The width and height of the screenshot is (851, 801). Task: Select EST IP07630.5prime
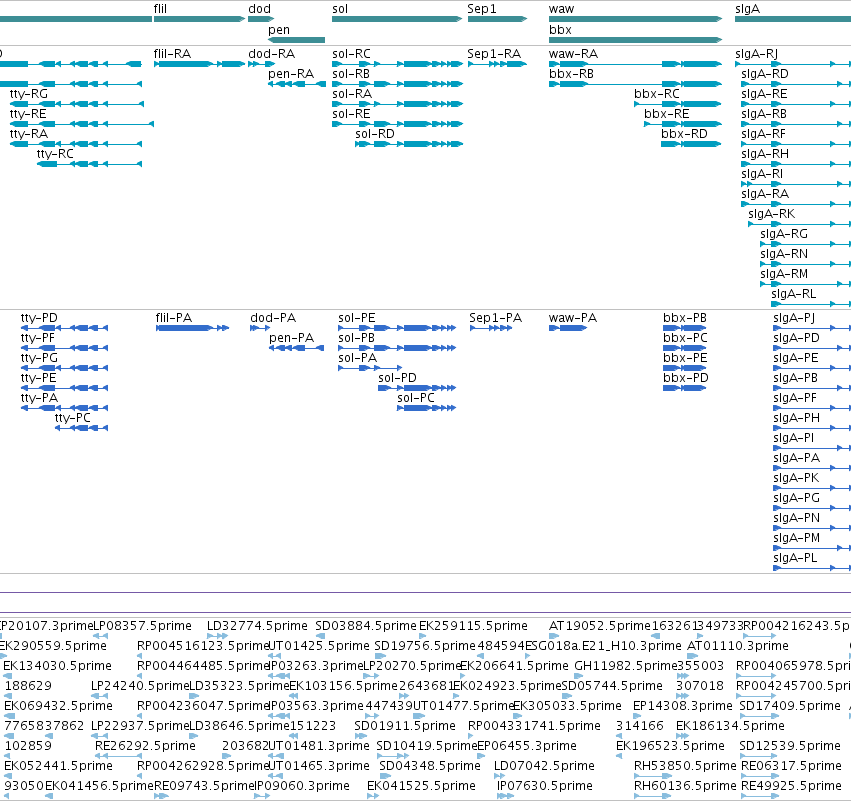(x=505, y=796)
